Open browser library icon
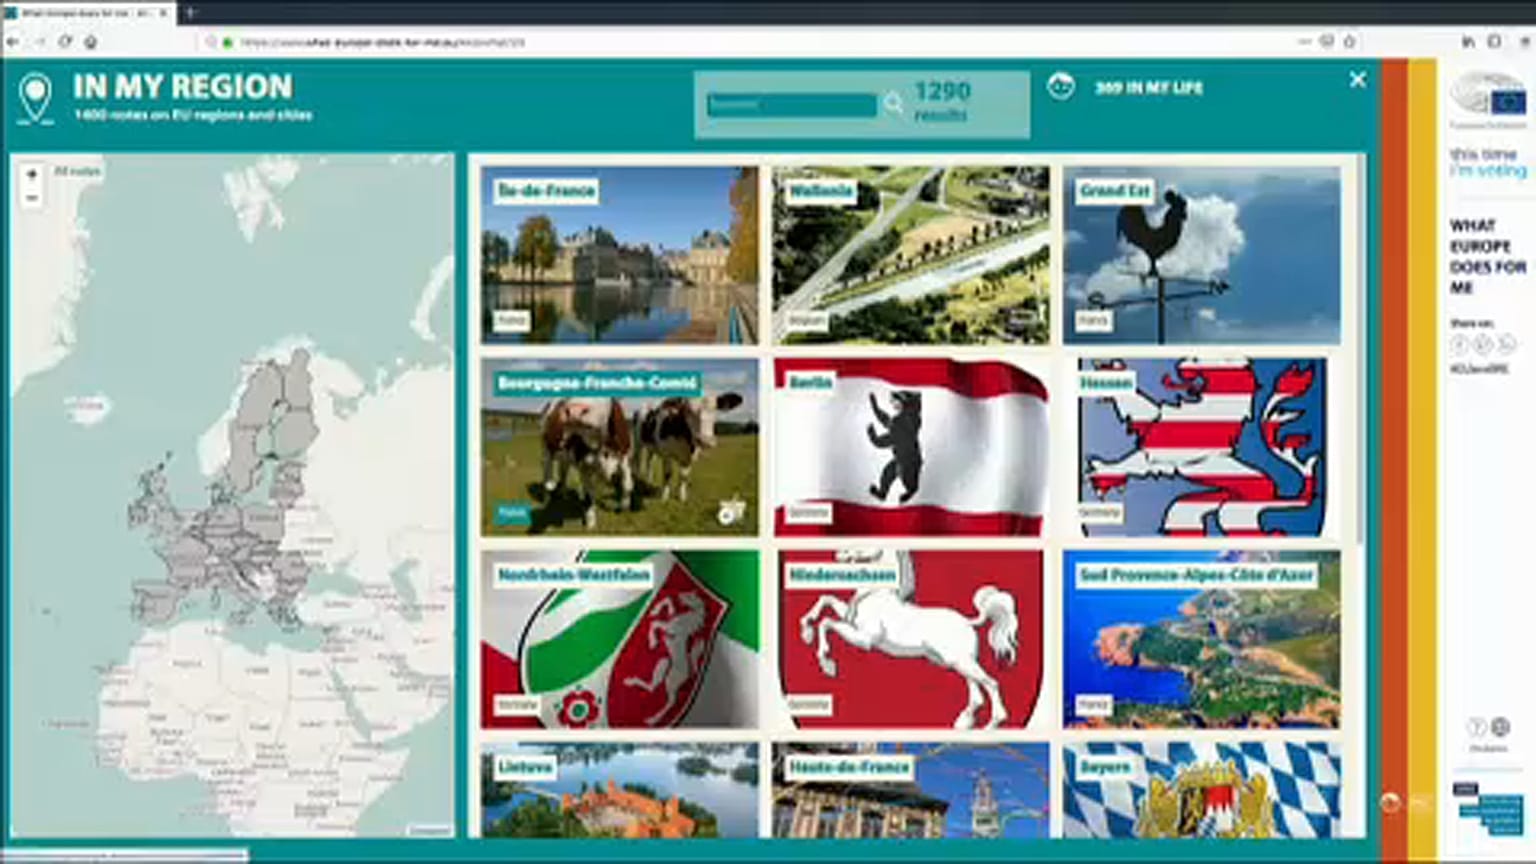 [1468, 41]
